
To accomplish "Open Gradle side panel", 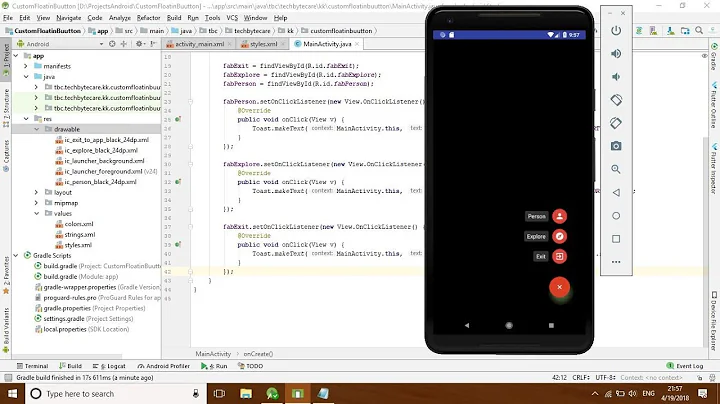I will point(714,56).
